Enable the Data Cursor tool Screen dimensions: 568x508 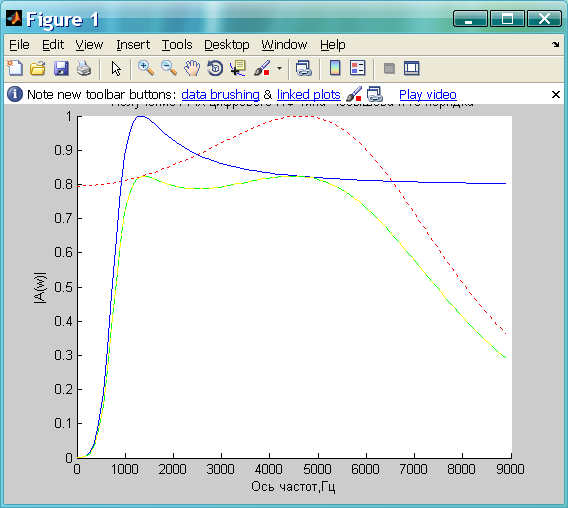pos(238,68)
